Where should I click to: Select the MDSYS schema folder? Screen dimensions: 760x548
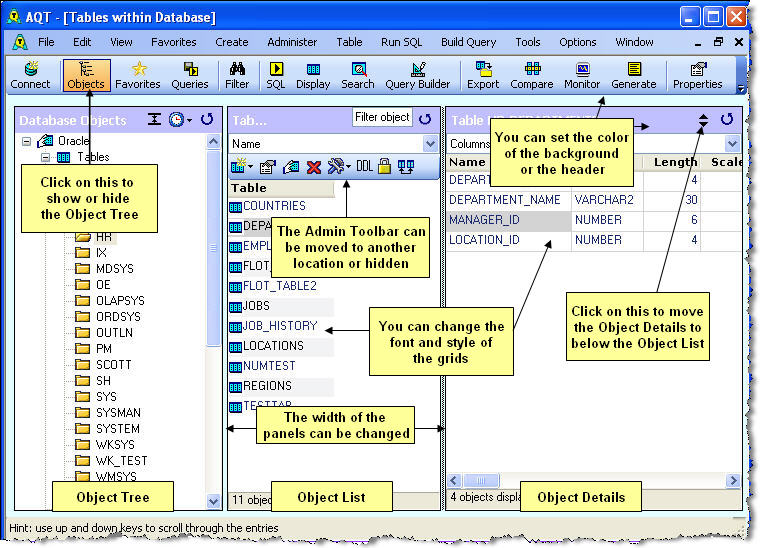point(105,268)
